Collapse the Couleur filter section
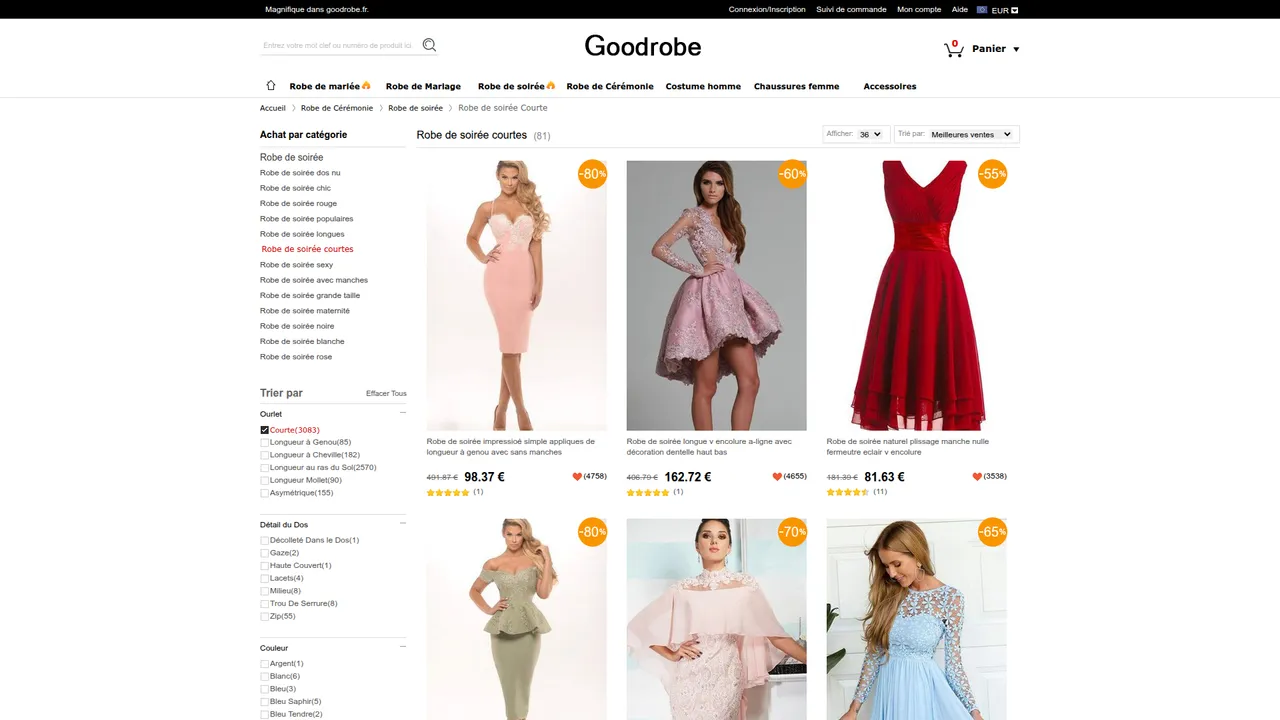 pyautogui.click(x=403, y=647)
